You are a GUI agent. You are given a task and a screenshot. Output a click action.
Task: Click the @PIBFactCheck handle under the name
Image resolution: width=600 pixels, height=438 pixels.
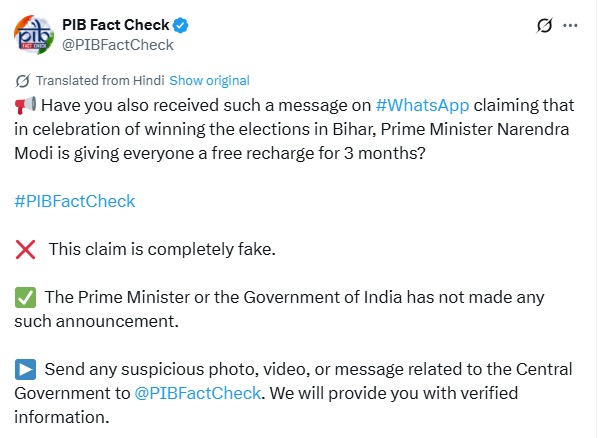point(118,44)
